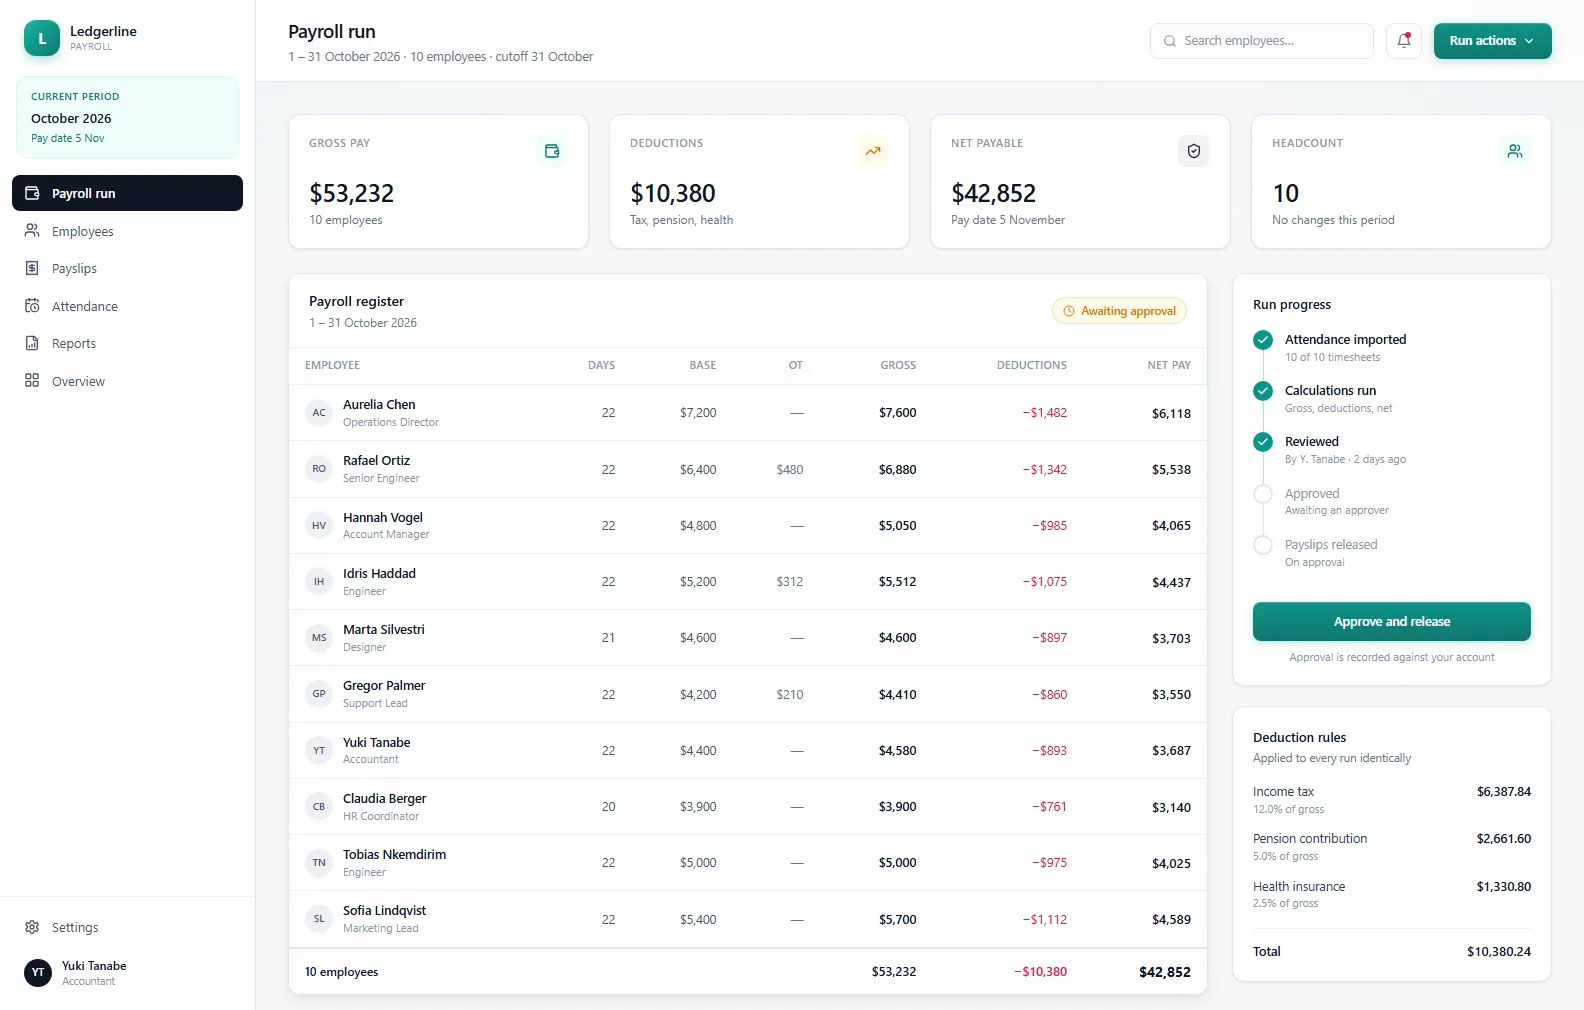Click Hannah Vogel's HV avatar

pyautogui.click(x=319, y=525)
